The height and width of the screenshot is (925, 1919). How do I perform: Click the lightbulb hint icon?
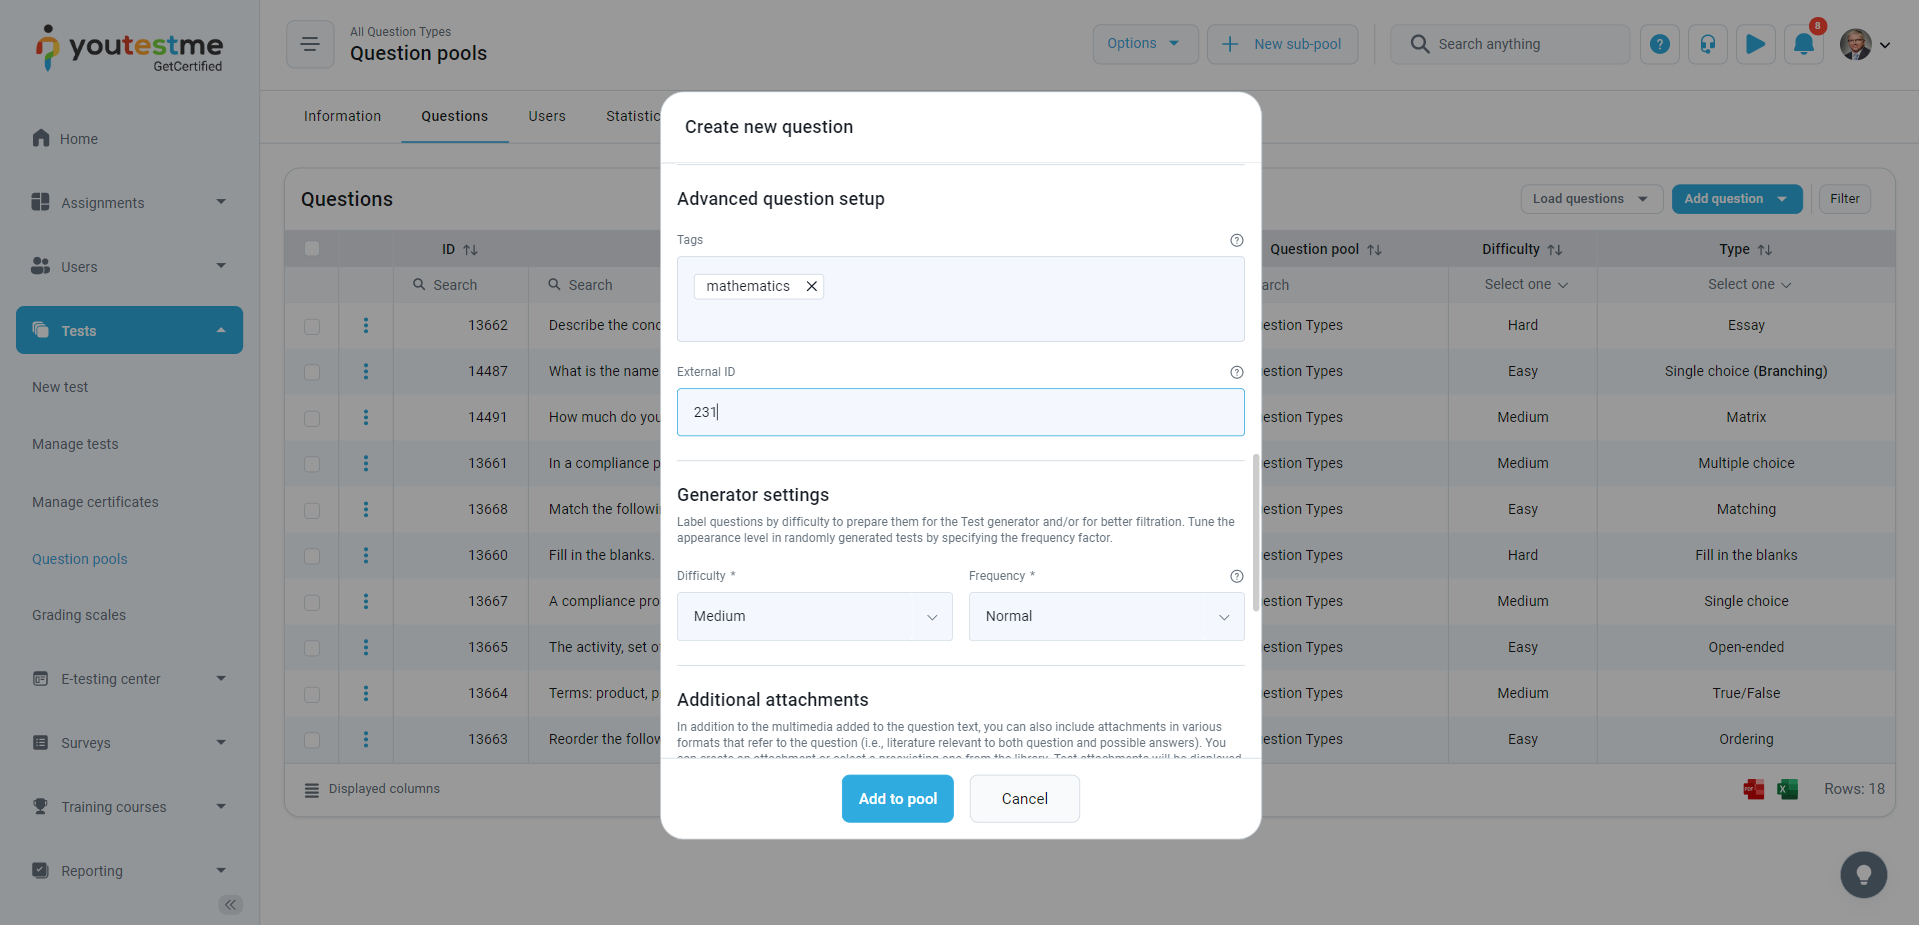[x=1863, y=875]
